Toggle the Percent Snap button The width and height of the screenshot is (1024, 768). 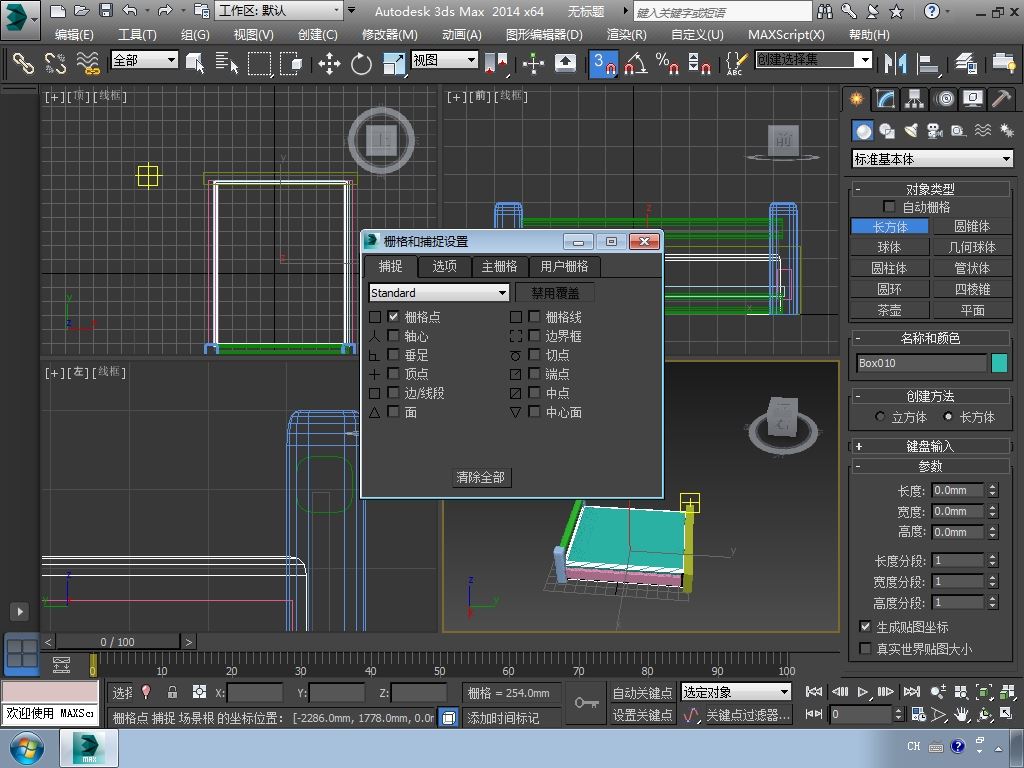[667, 63]
